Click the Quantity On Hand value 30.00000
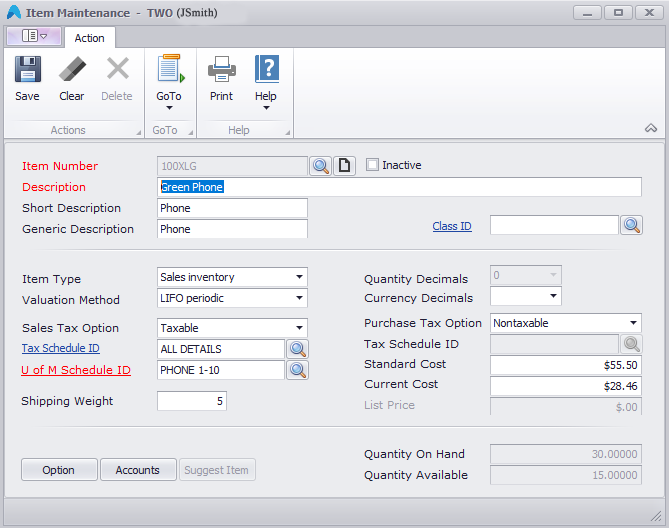 tap(566, 454)
